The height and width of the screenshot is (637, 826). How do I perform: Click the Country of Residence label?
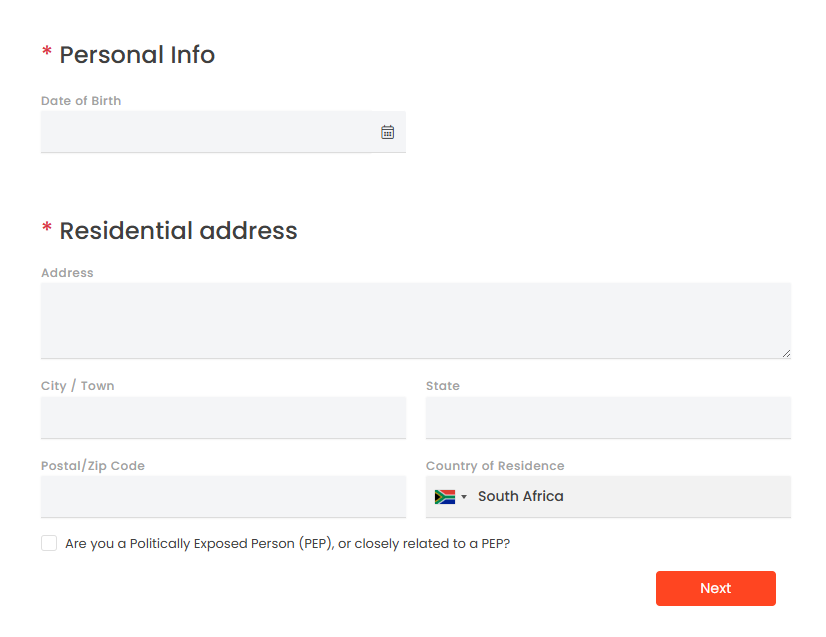coord(495,466)
